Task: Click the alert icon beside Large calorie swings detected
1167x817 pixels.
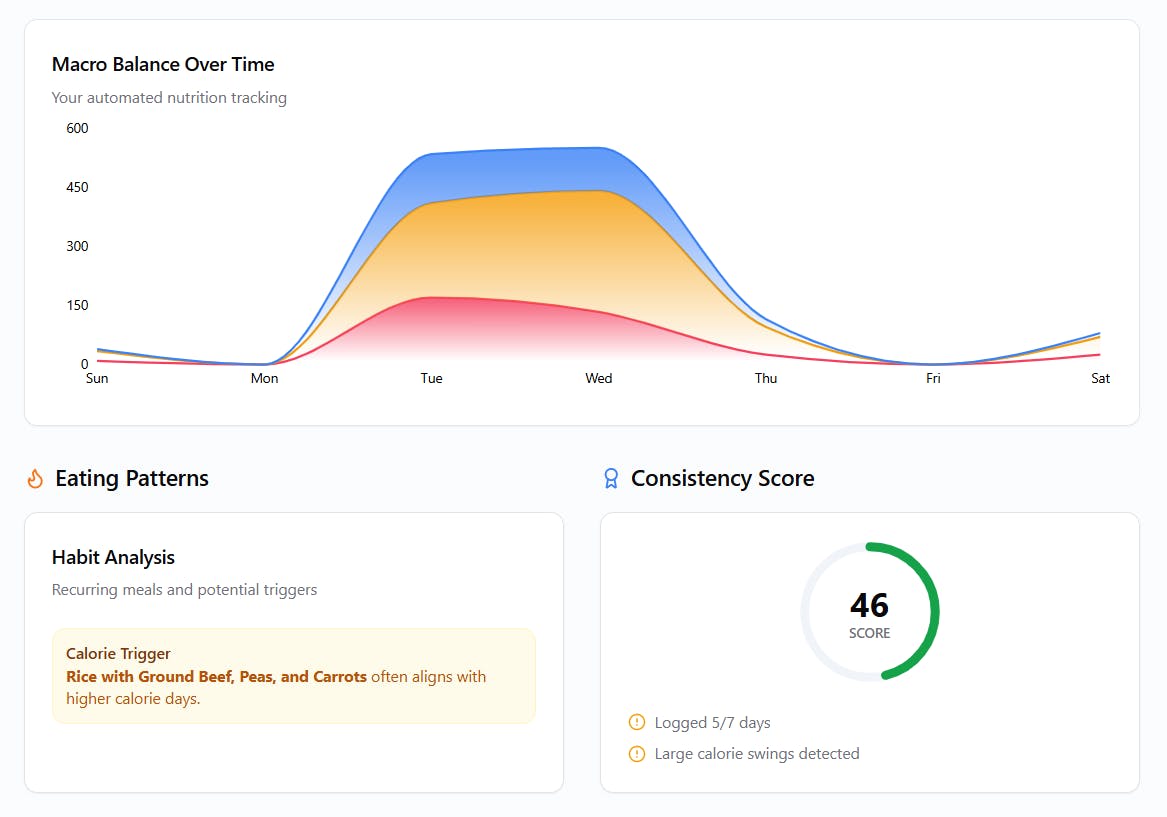Action: [637, 754]
